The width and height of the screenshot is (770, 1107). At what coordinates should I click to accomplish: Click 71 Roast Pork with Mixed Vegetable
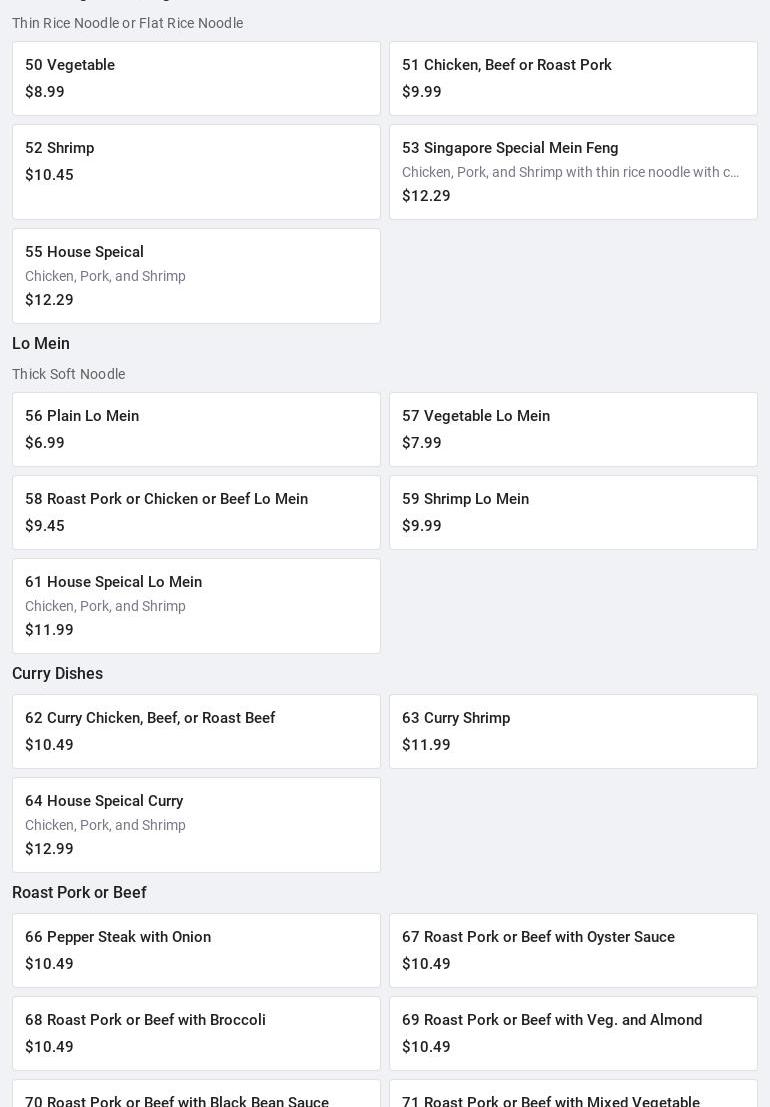click(x=573, y=1096)
